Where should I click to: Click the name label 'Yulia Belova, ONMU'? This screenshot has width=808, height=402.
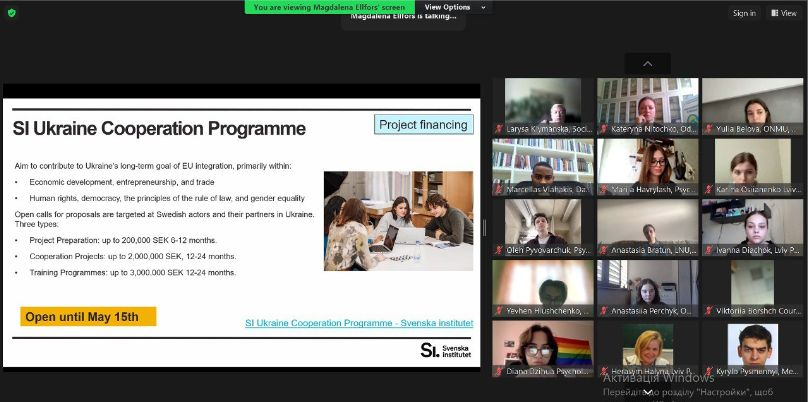pos(756,129)
